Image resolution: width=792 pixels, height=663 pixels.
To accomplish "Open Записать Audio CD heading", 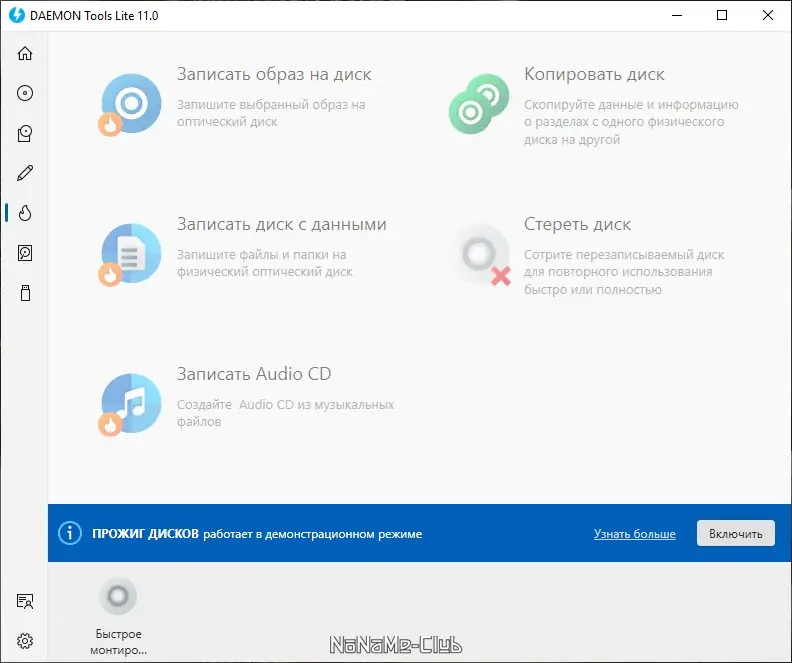I will pos(254,374).
